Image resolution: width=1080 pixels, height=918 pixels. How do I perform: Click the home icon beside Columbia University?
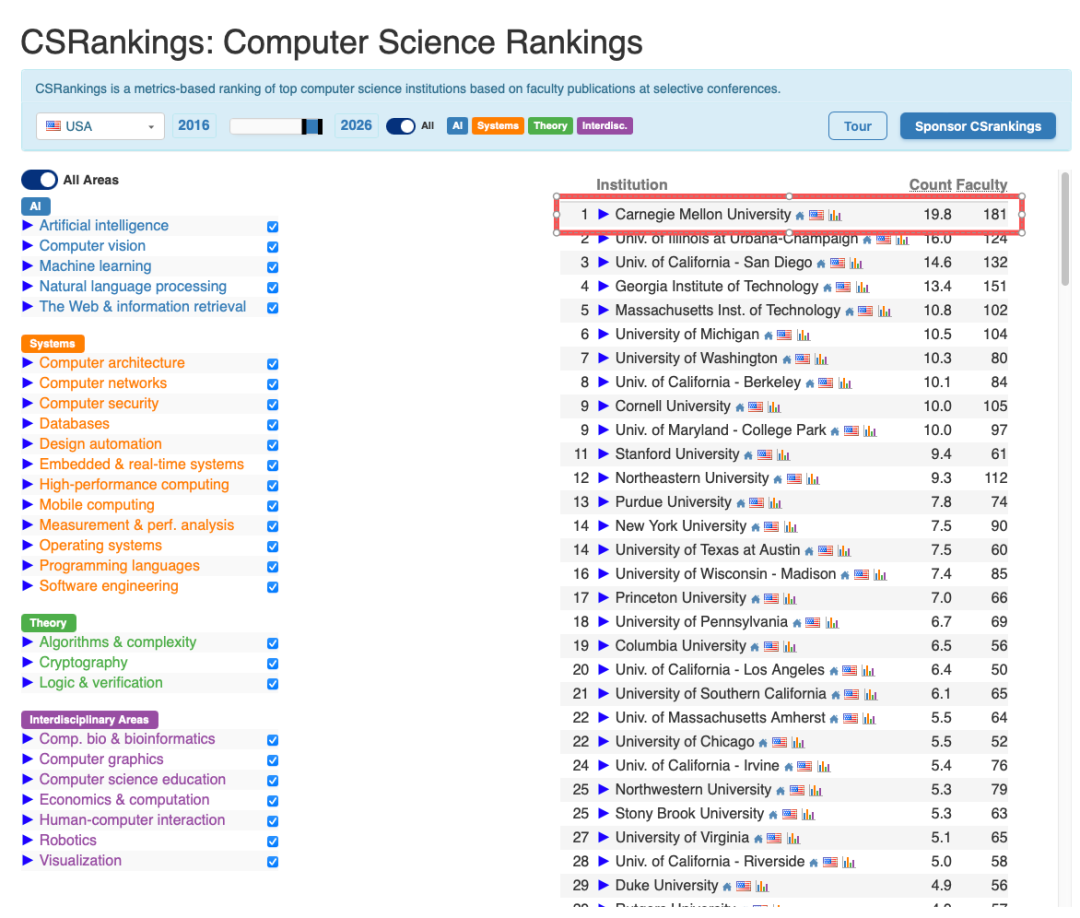755,647
